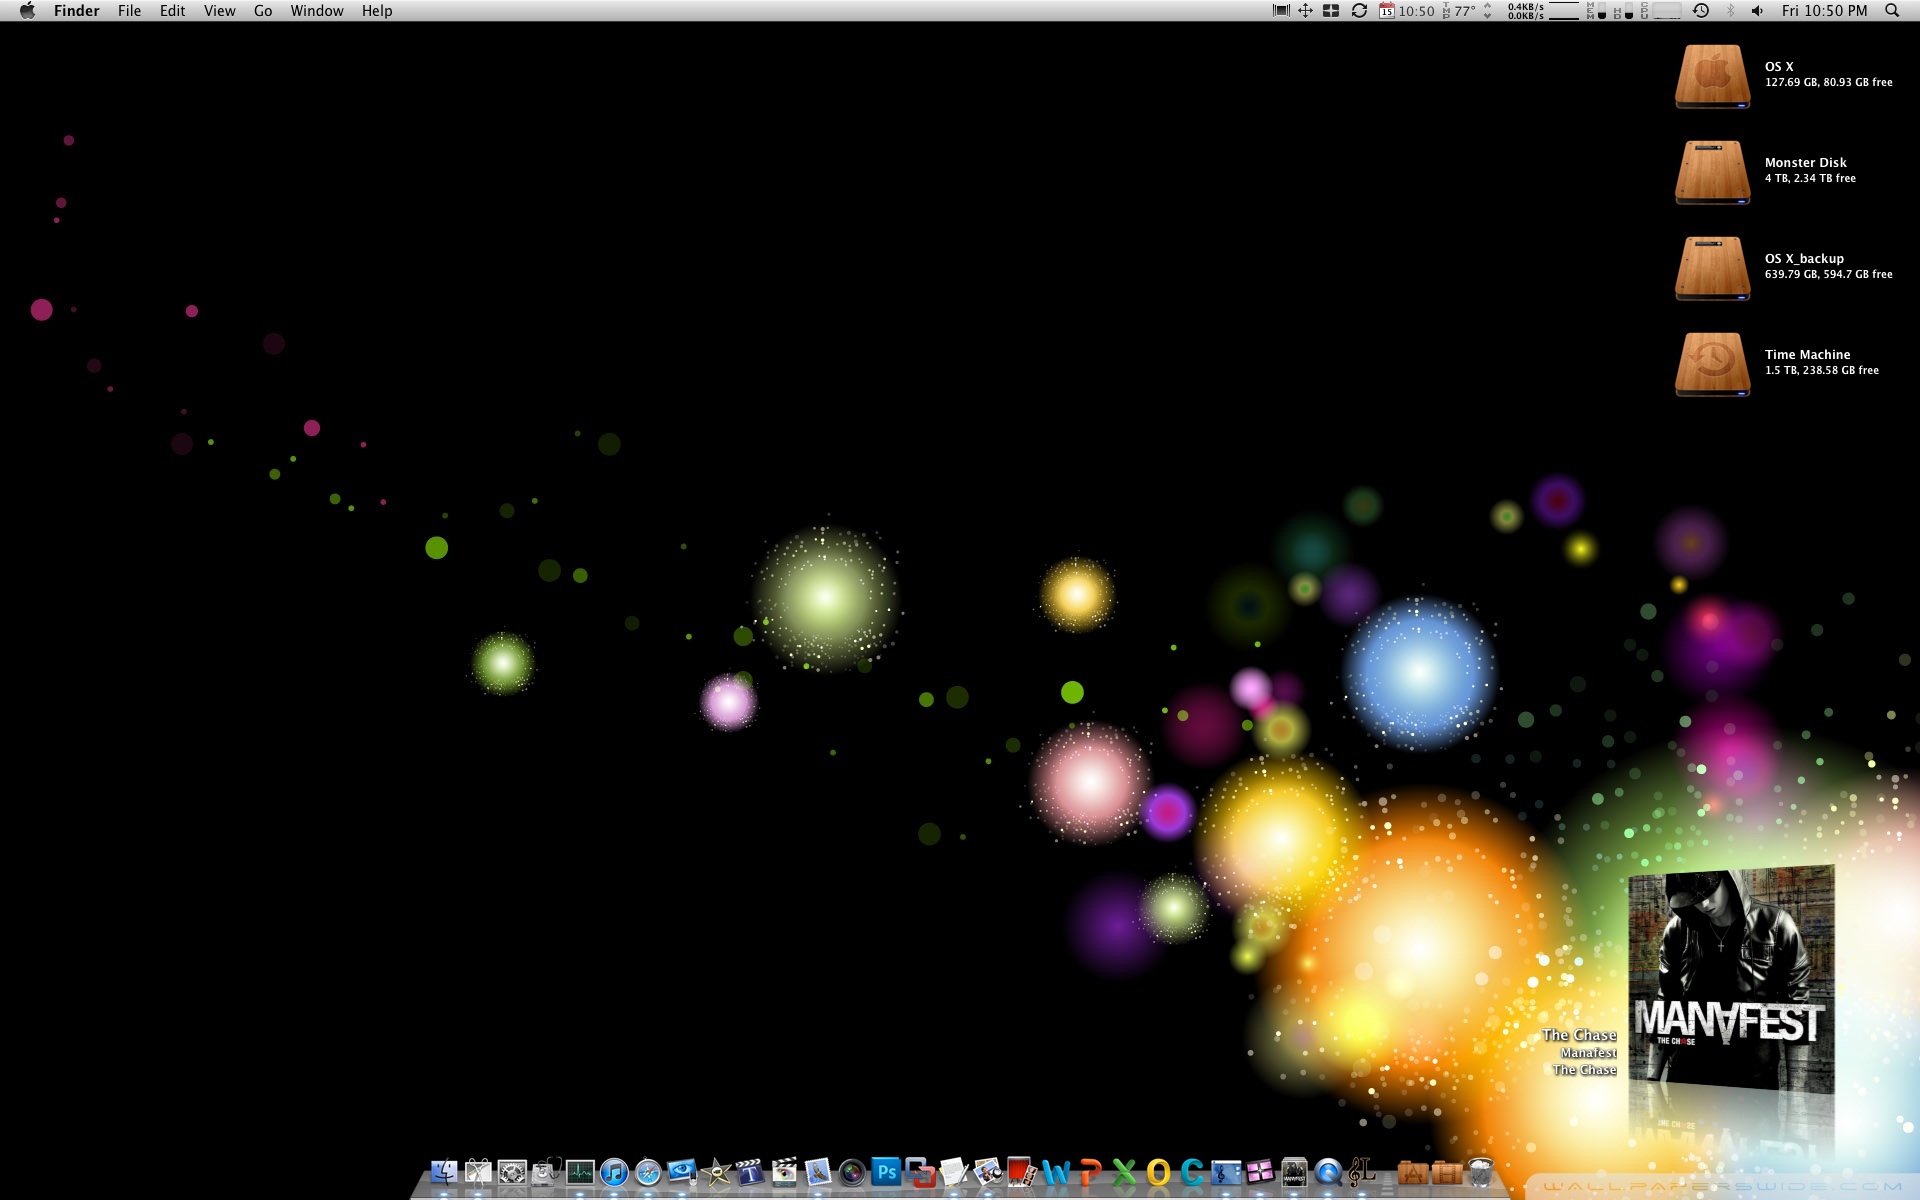The image size is (1920, 1200).
Task: Click the network speed KB/s readout
Action: coord(1526,11)
